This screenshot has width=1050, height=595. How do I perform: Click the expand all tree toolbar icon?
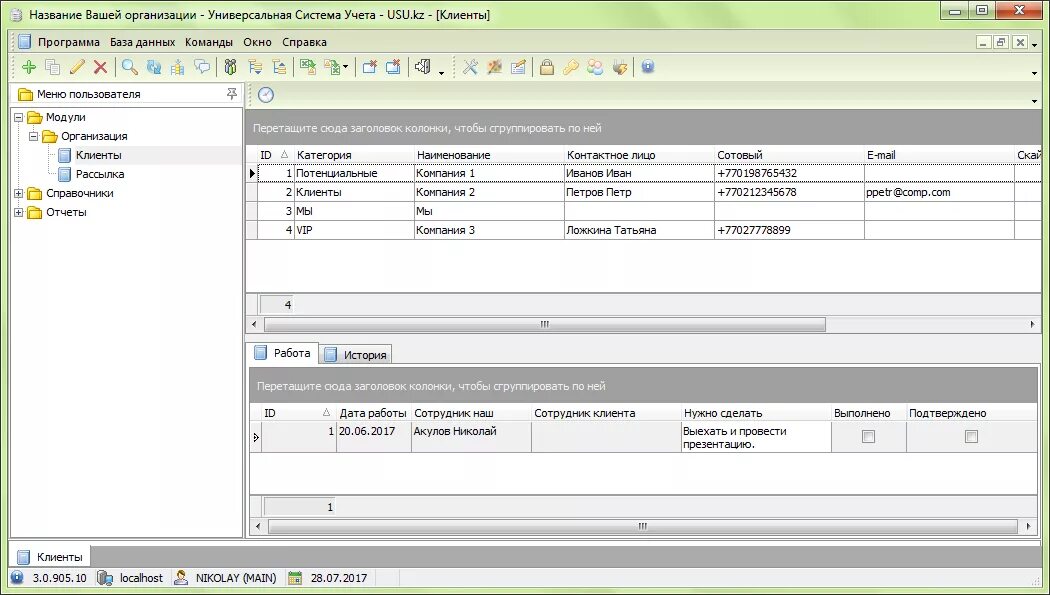(x=255, y=67)
